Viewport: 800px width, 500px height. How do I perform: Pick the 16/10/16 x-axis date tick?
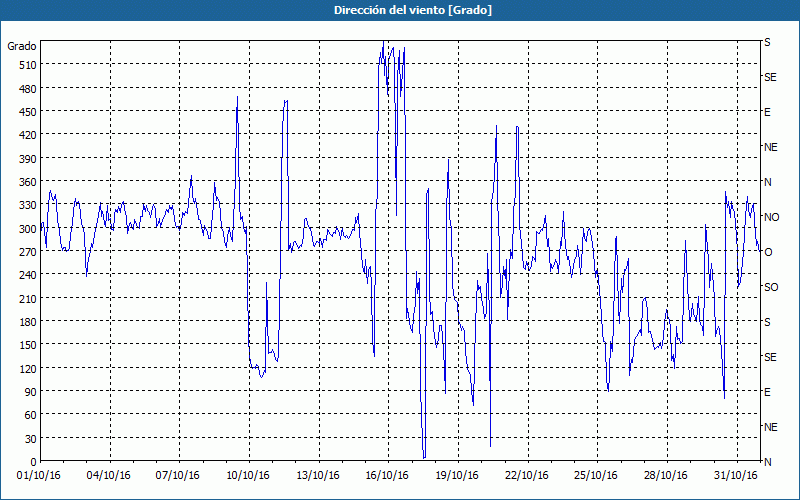click(387, 475)
